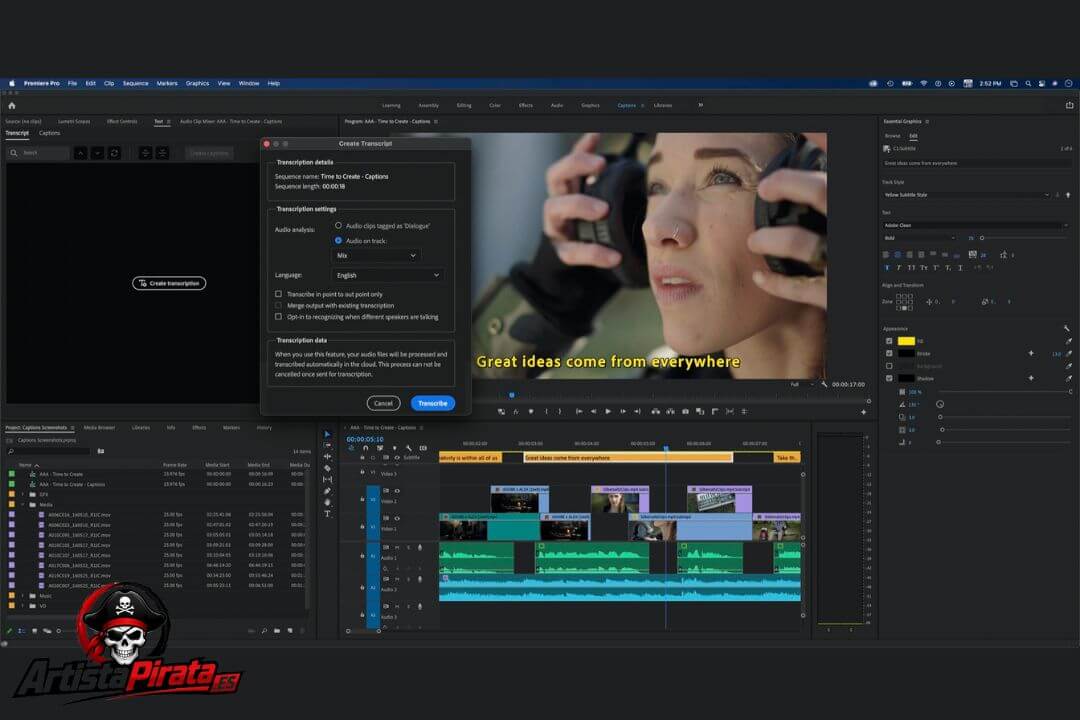Viewport: 1080px width, 720px height.
Task: Click the 'Create transcription' button
Action: coord(169,283)
